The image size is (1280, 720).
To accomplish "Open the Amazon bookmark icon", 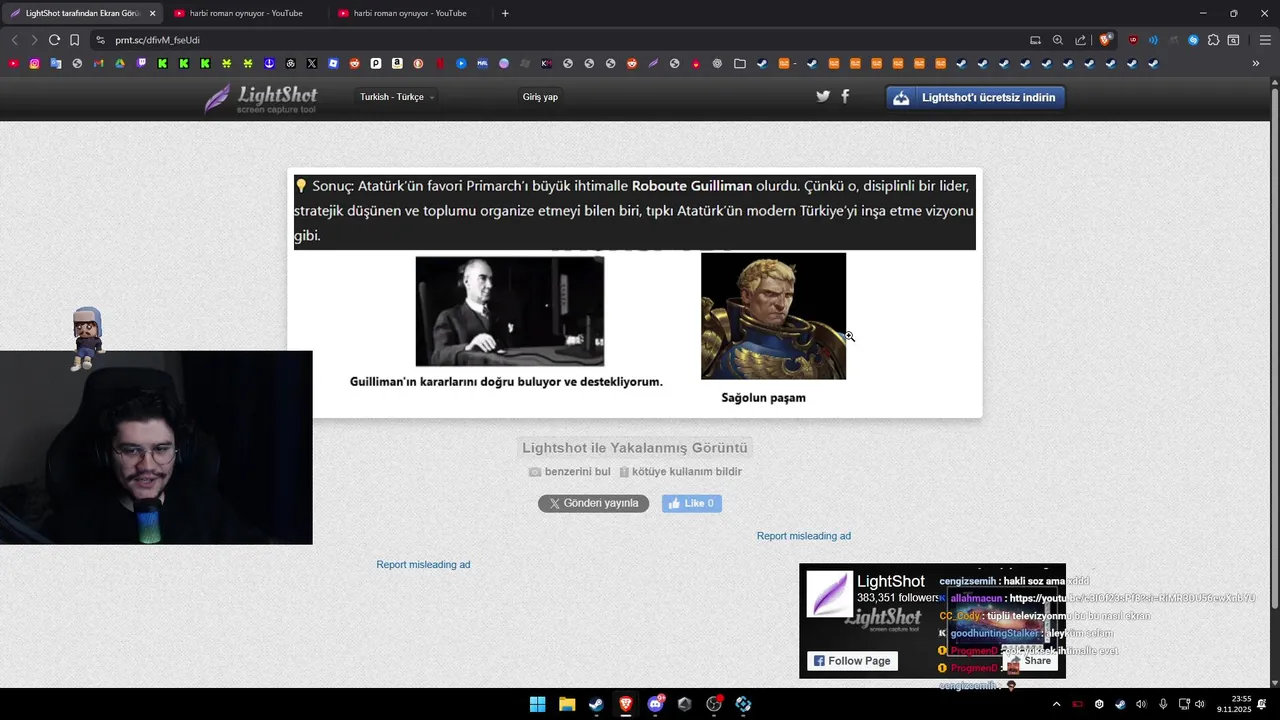I will tap(397, 64).
